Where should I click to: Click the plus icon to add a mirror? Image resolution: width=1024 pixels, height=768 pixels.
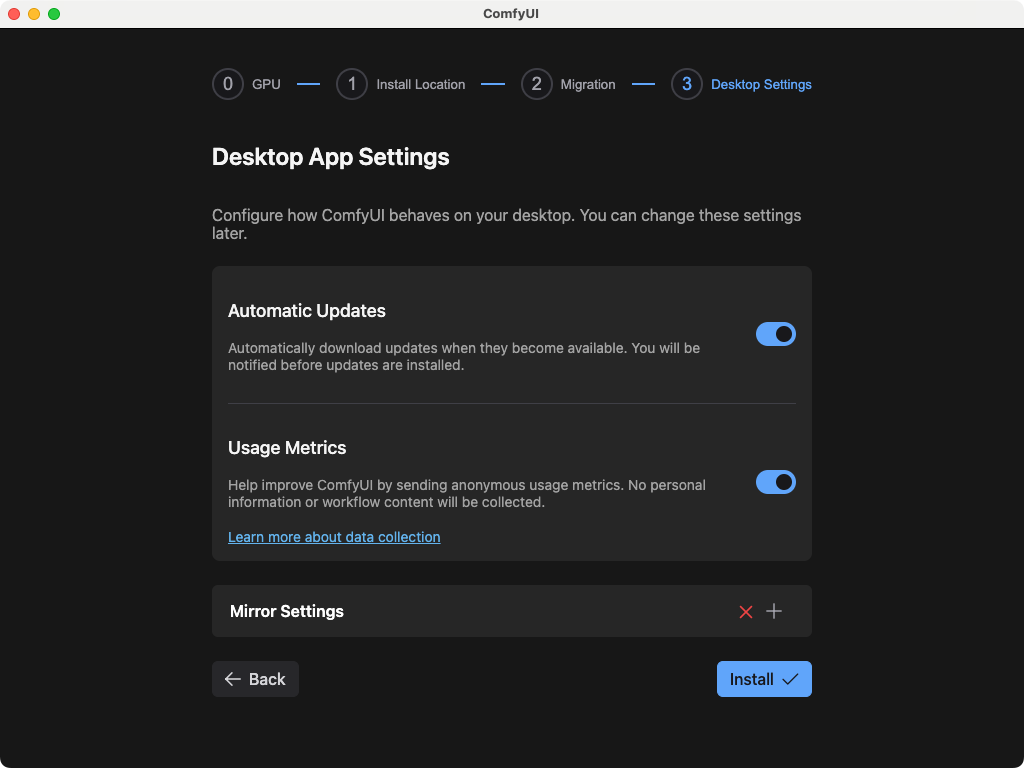[773, 611]
